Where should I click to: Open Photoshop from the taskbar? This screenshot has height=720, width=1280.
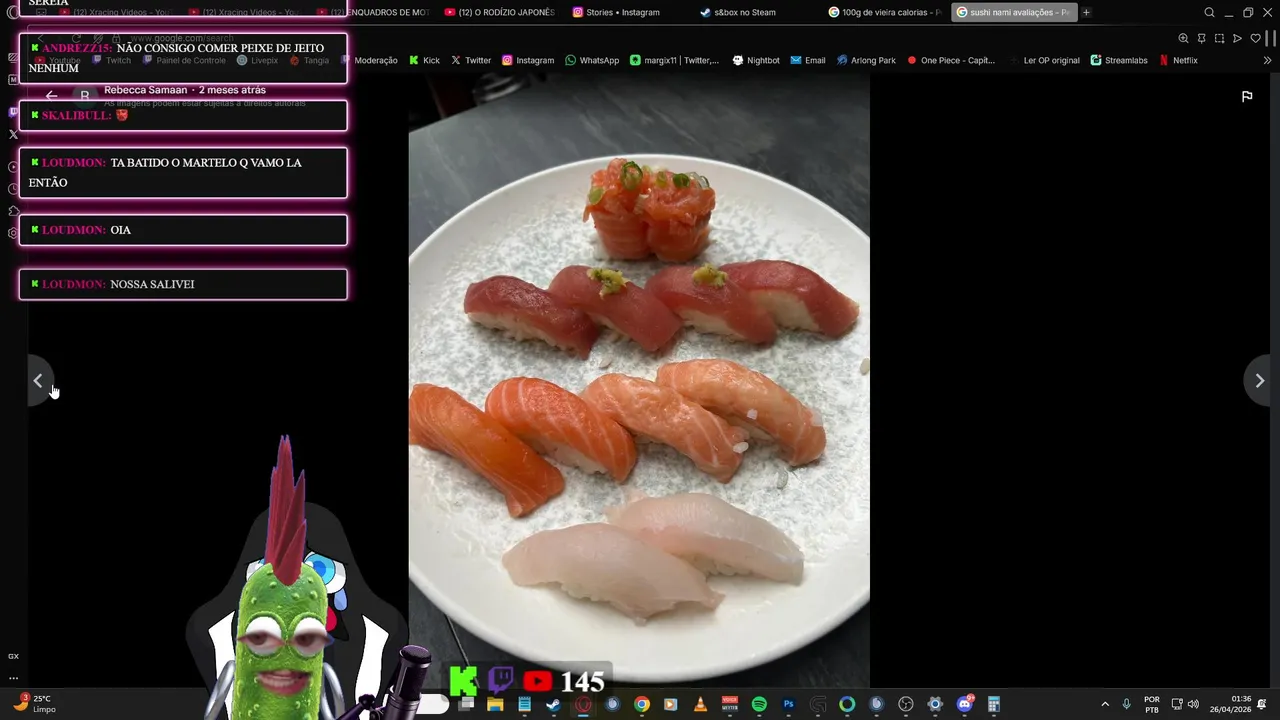pyautogui.click(x=789, y=704)
